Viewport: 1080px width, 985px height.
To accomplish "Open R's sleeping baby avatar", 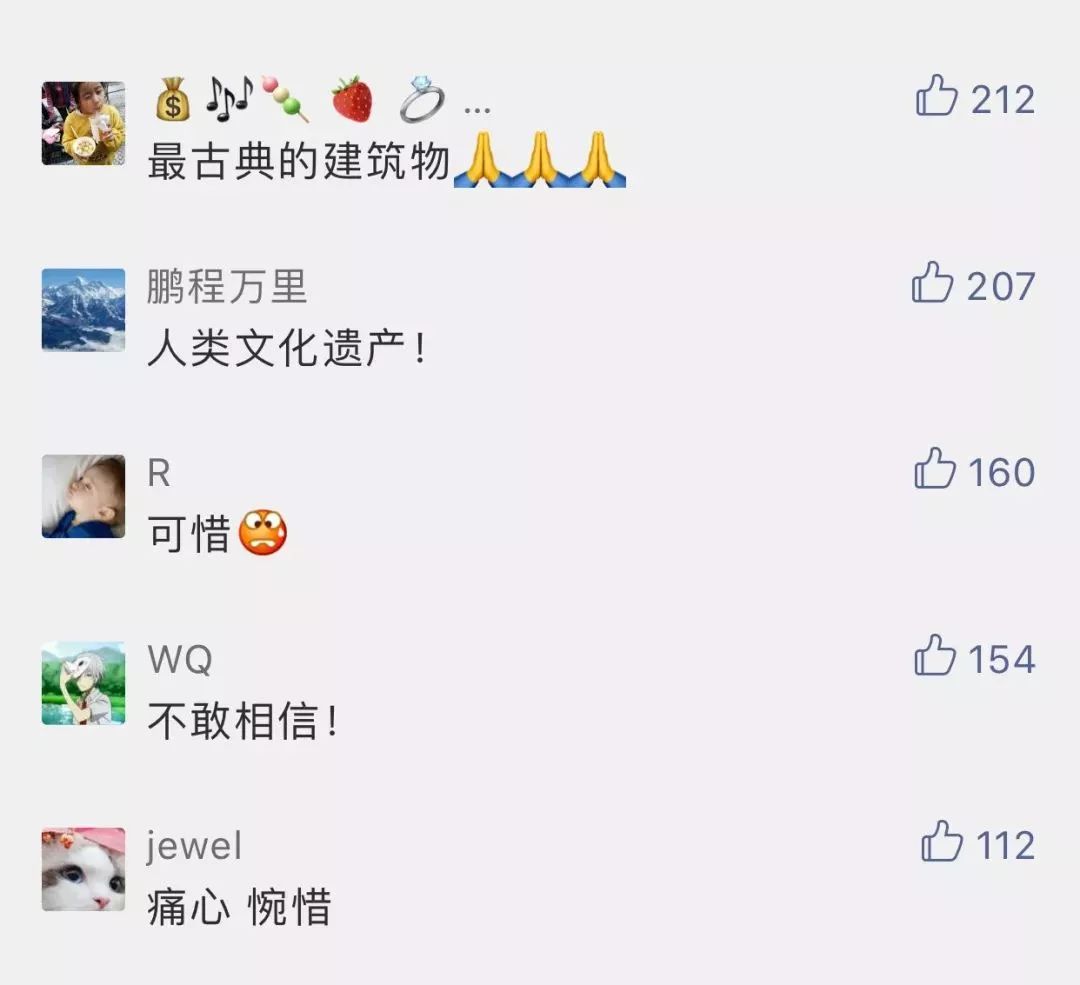I will click(83, 496).
